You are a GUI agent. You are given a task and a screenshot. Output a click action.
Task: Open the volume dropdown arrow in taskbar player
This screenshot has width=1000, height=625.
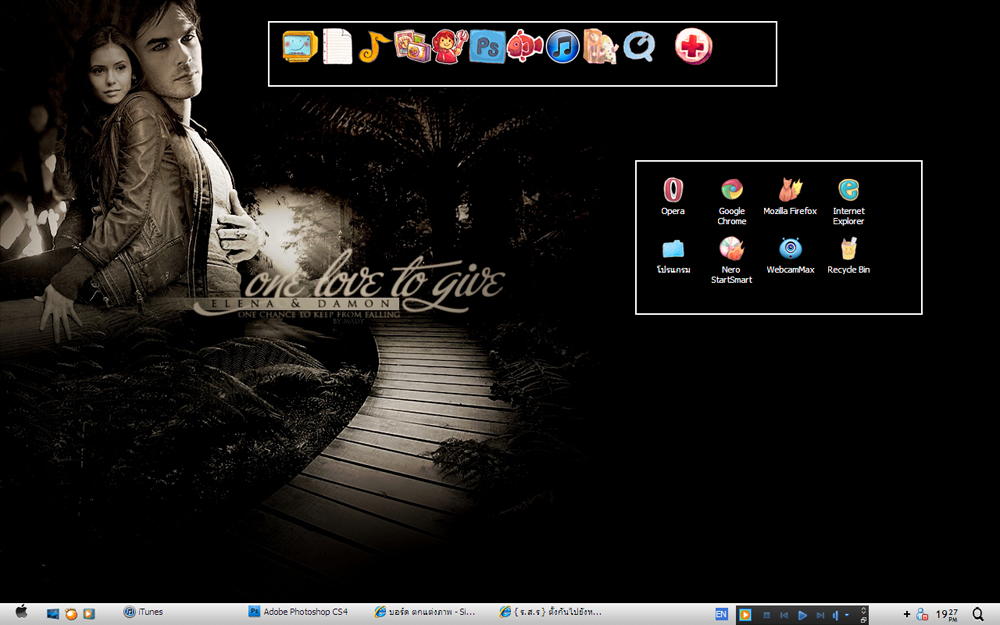click(847, 615)
